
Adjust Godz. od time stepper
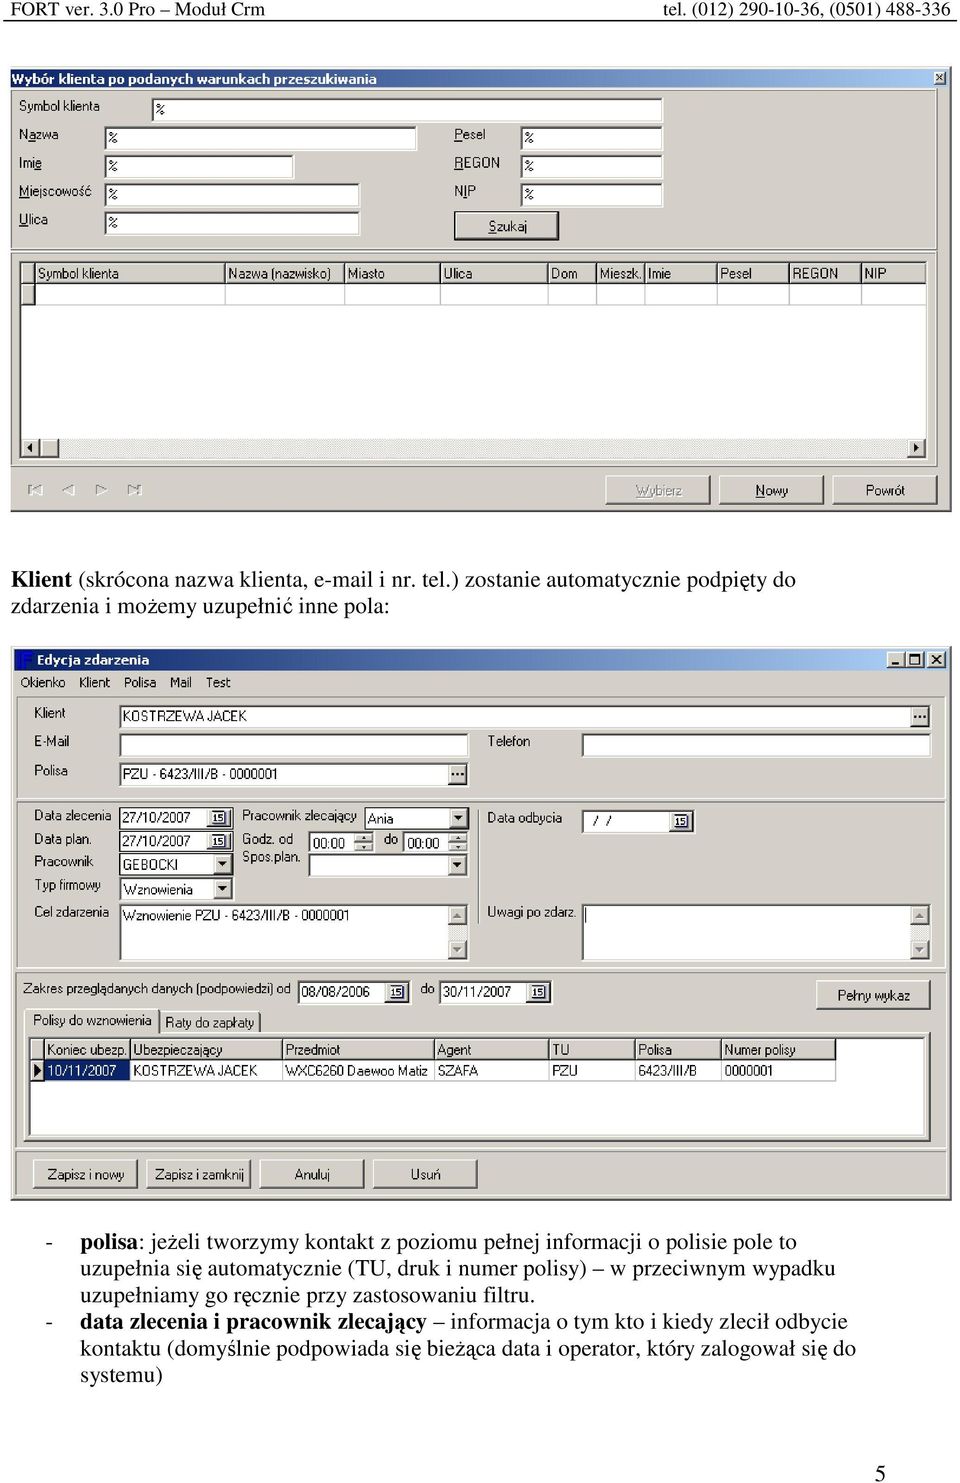coord(364,842)
